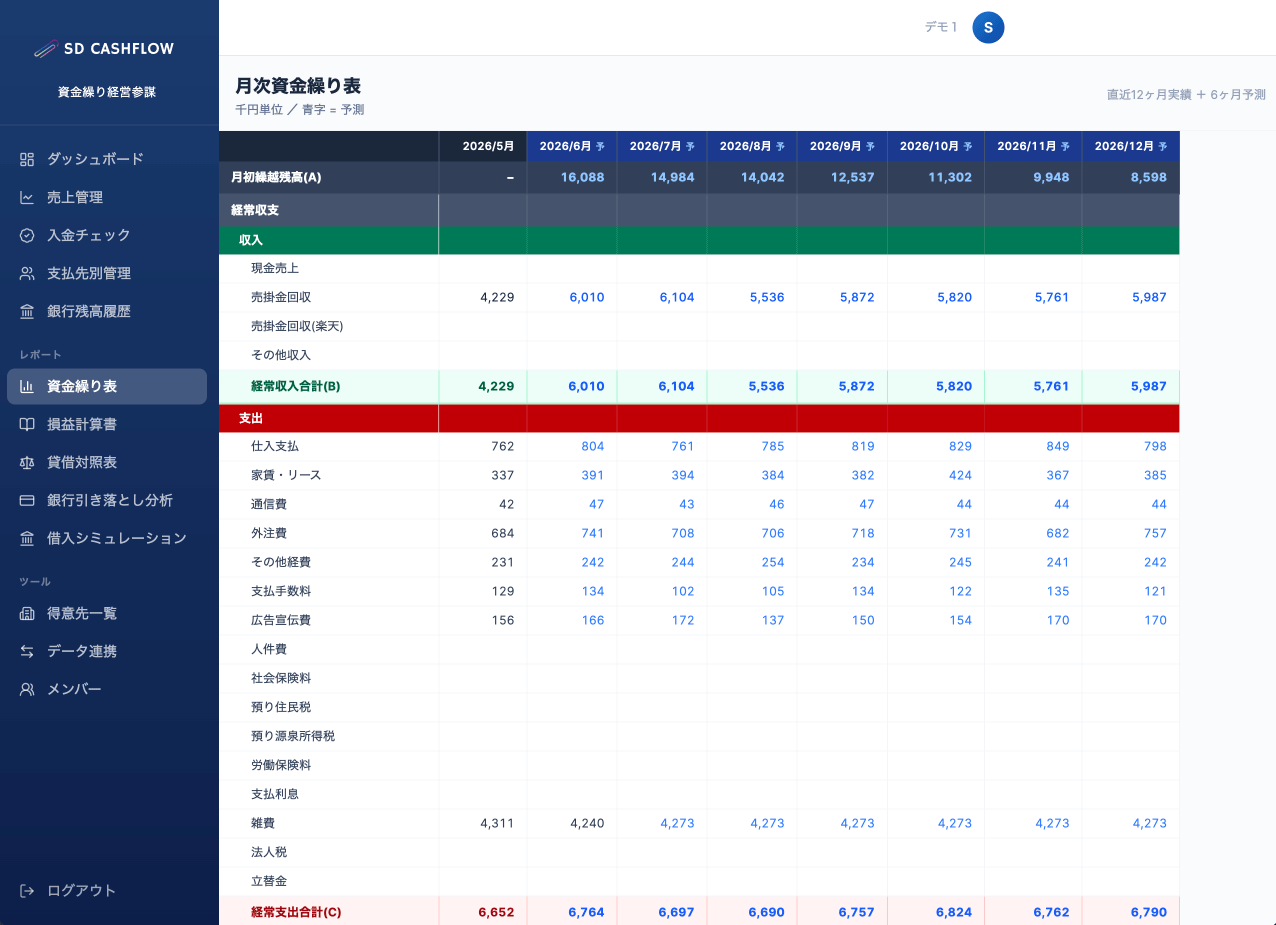Click the 通信費 row label
Viewport: 1276px width, 925px height.
pos(269,504)
